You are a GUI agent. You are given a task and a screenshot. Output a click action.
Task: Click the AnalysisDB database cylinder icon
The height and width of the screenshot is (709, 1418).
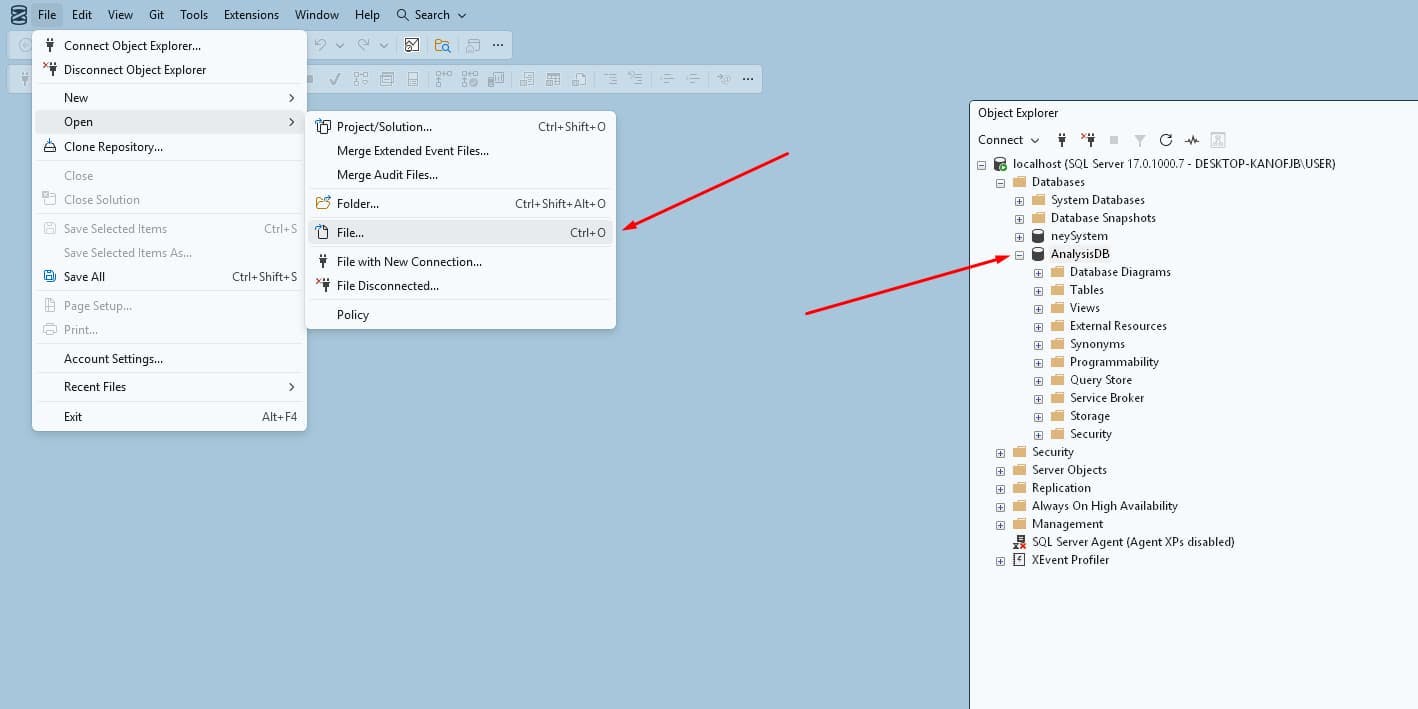coord(1038,254)
